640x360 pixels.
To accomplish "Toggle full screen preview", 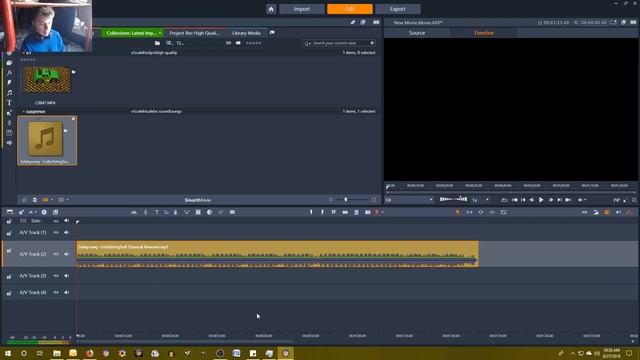I will pos(634,200).
